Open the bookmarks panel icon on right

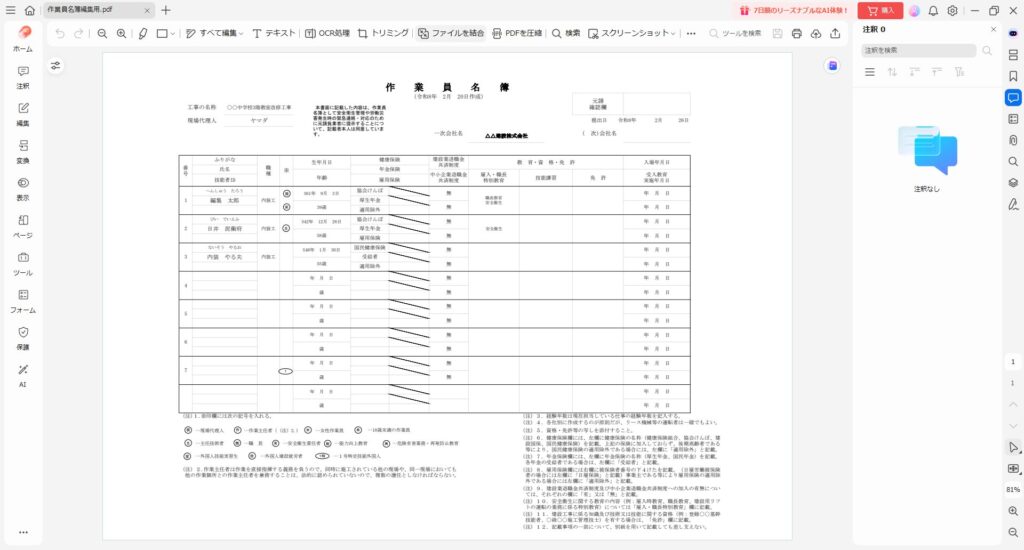coord(1013,75)
